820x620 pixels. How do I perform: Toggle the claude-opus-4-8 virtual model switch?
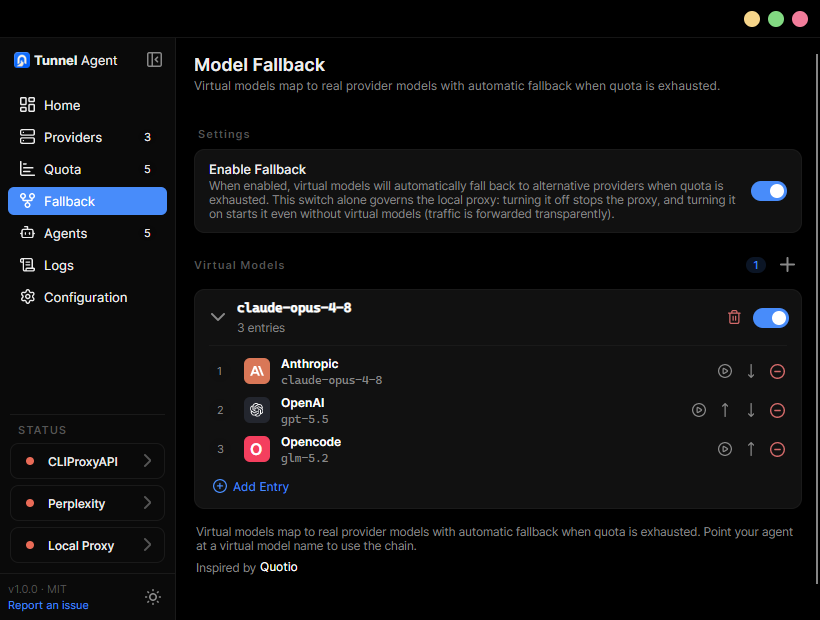click(770, 318)
